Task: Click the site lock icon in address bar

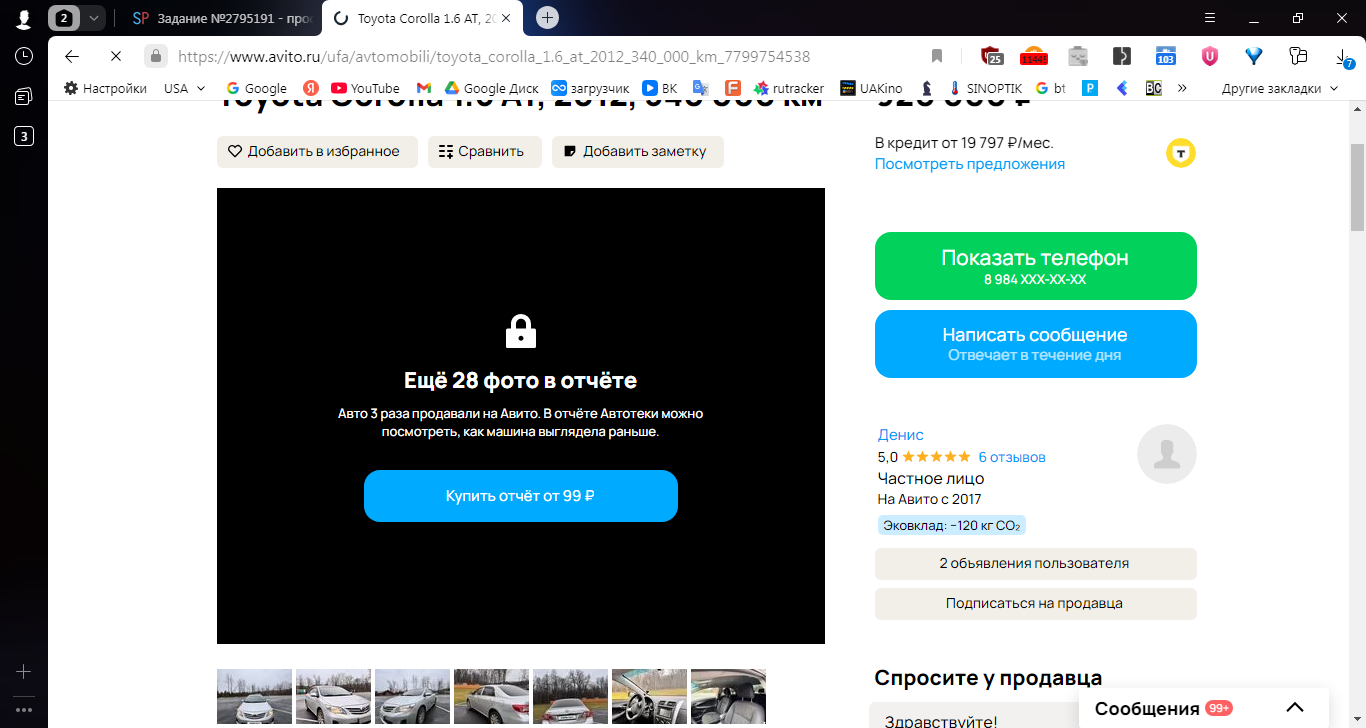Action: 155,56
